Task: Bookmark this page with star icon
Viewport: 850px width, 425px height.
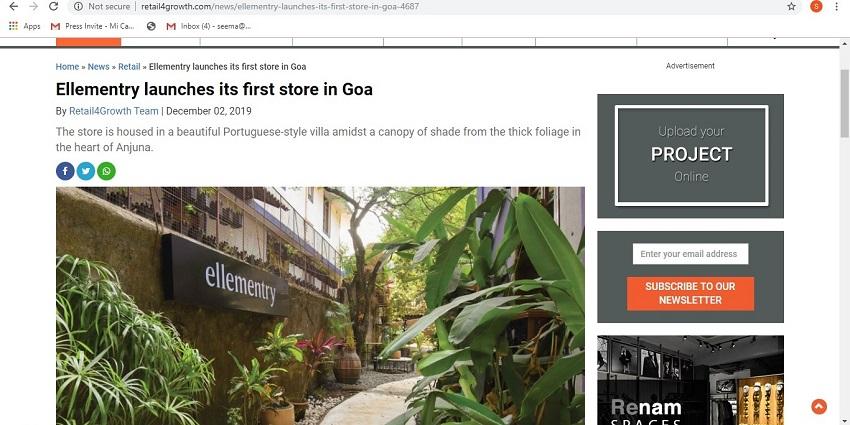Action: [791, 7]
